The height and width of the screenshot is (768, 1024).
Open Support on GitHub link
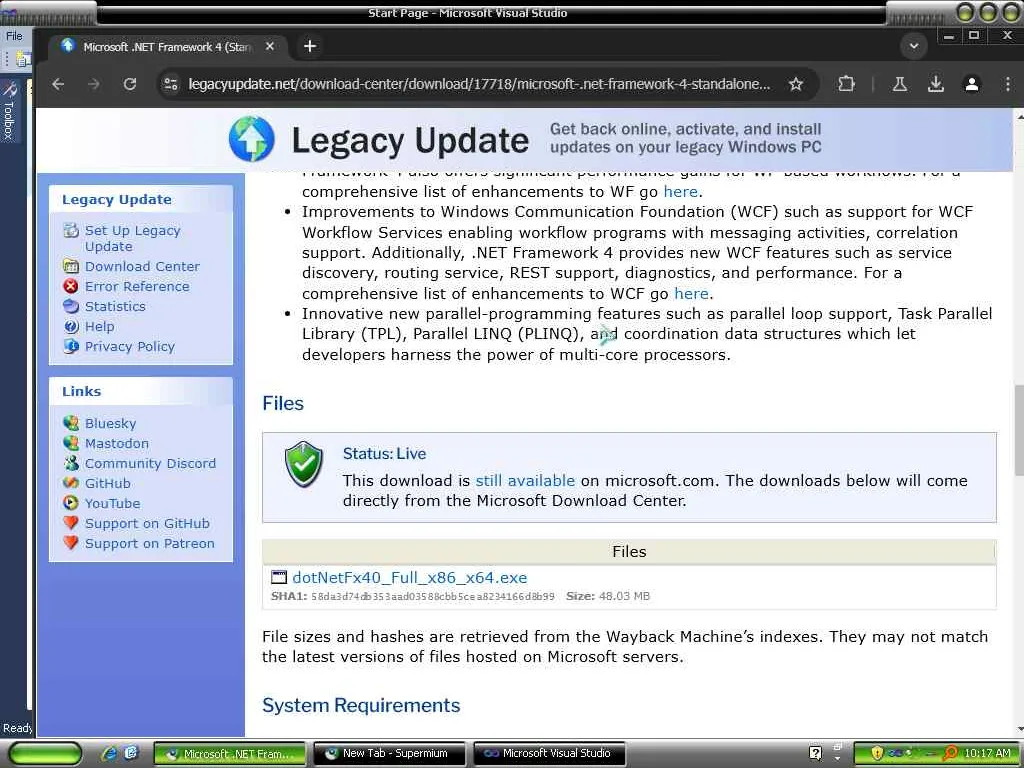(x=147, y=524)
